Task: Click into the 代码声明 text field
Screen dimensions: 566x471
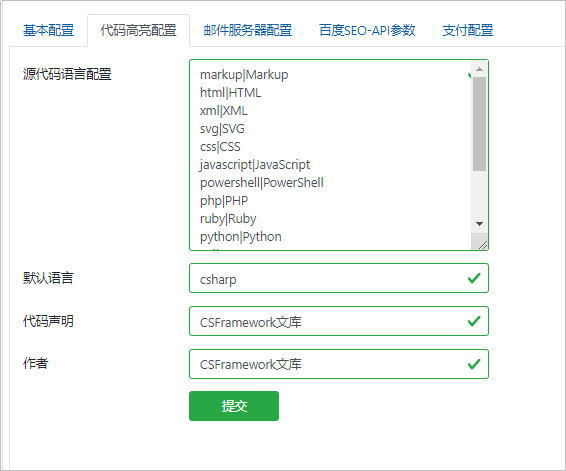Action: 339,321
